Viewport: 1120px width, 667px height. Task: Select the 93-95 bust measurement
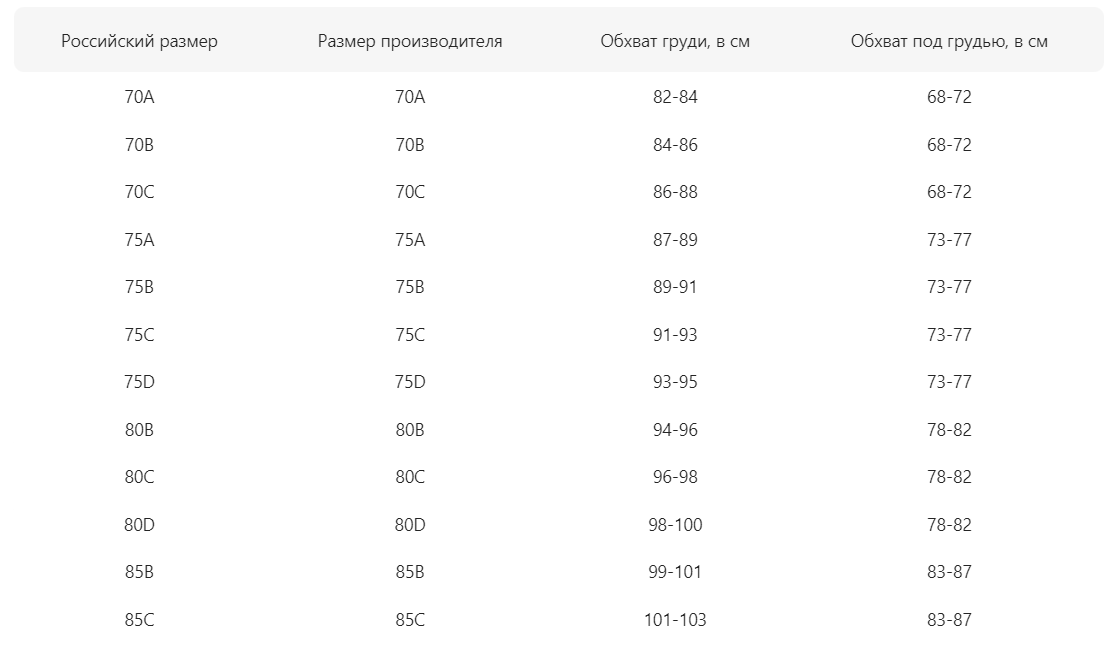675,382
